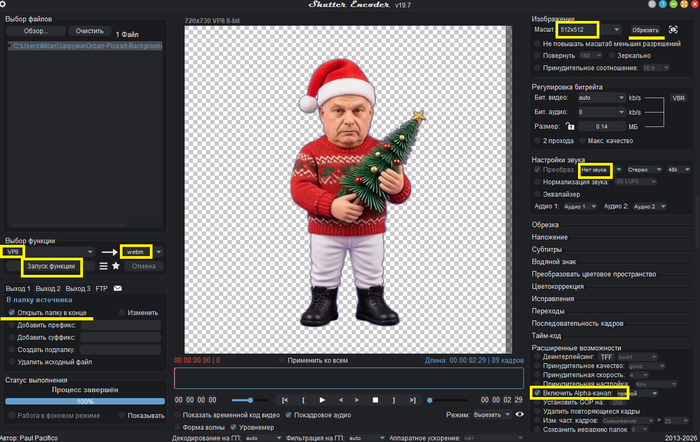Toggle the file size lock icon

coord(570,126)
